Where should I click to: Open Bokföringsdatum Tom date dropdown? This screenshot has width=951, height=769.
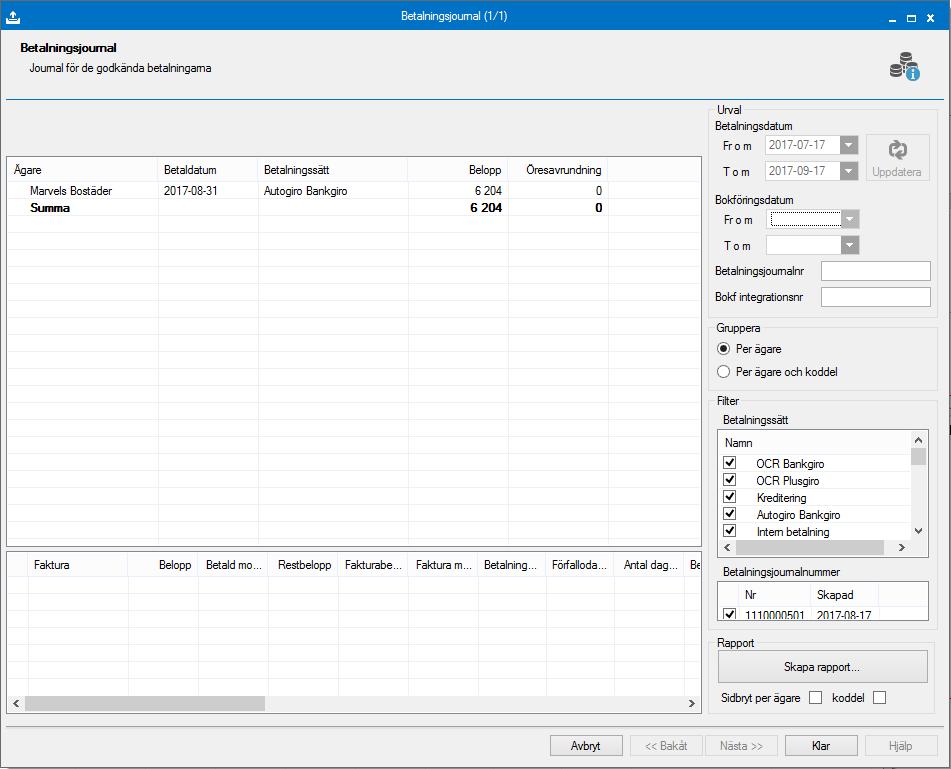[x=850, y=245]
